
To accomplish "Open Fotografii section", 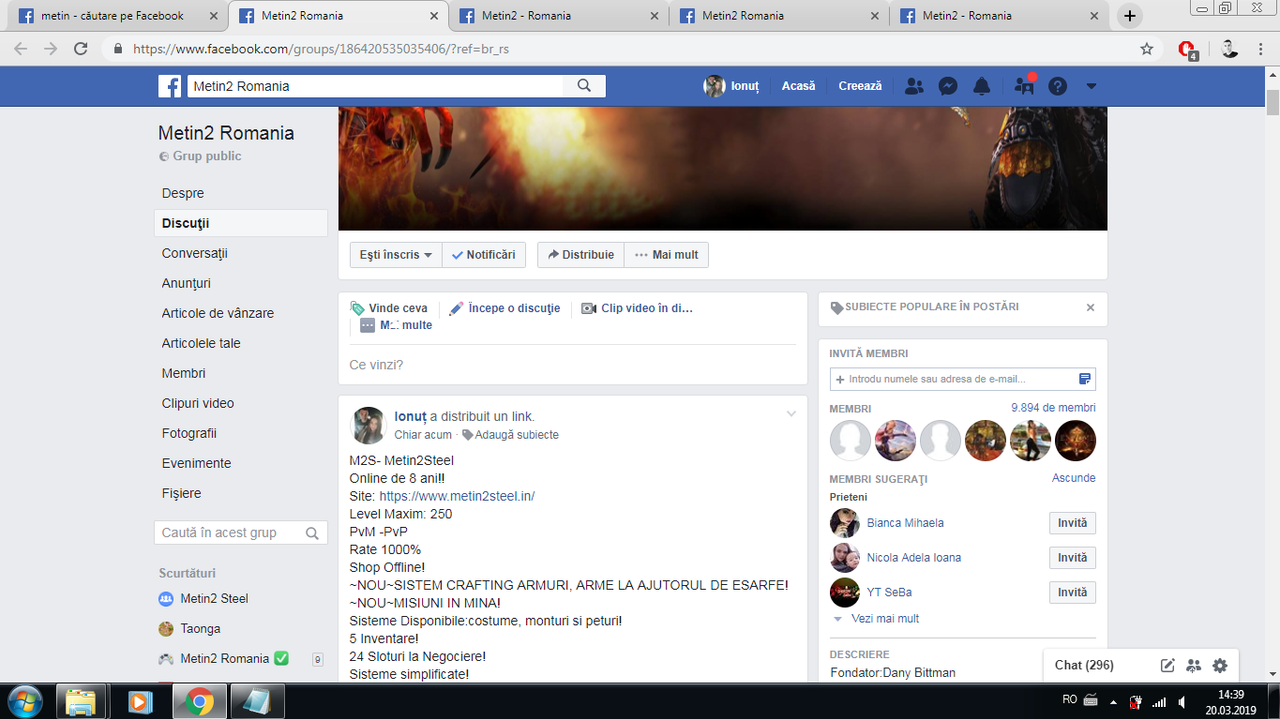I will pyautogui.click(x=189, y=433).
